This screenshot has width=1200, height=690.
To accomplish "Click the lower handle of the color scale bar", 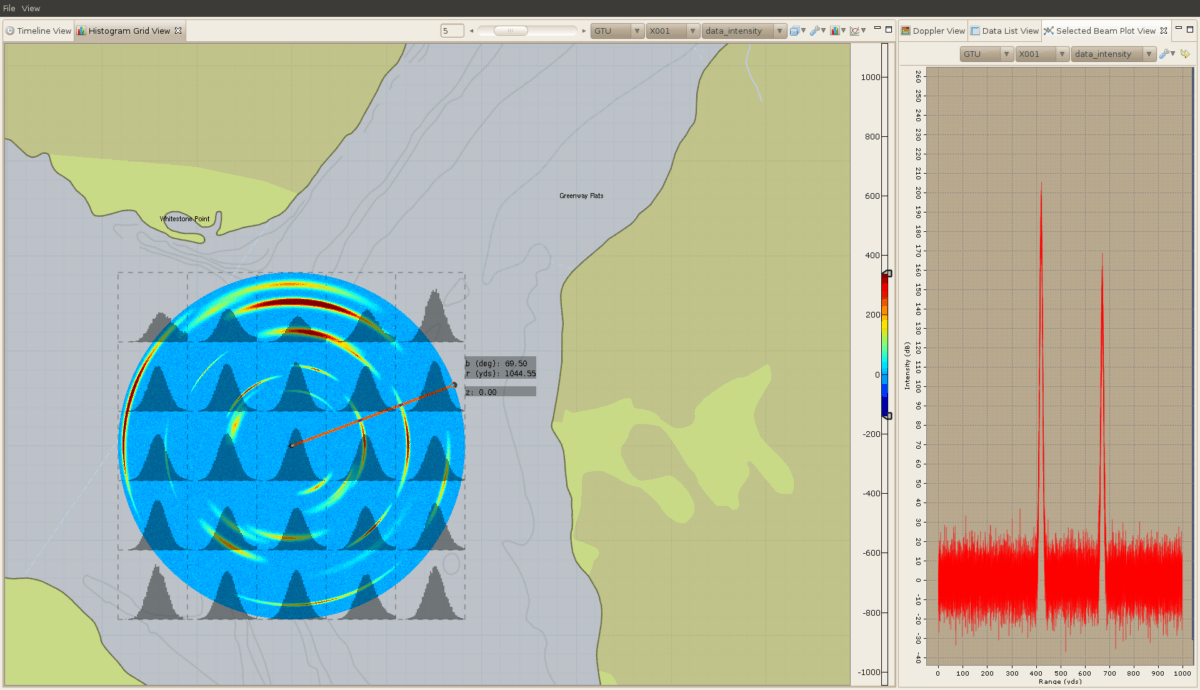I will [x=887, y=415].
